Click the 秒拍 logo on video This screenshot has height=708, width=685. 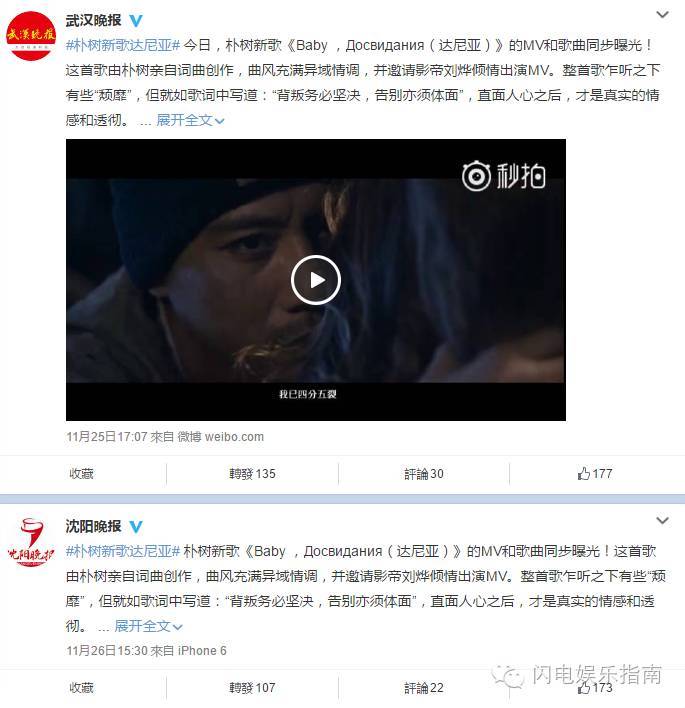tap(503, 176)
